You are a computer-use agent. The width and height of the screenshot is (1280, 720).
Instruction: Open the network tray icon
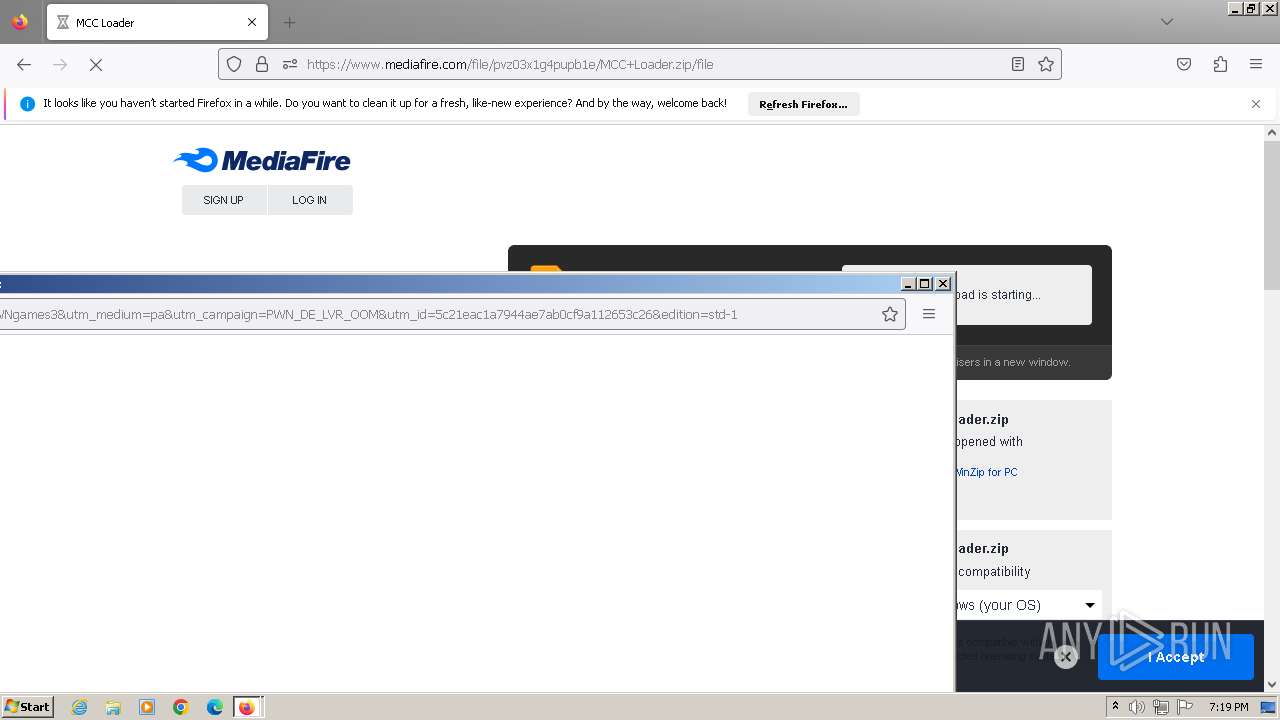(x=1161, y=707)
